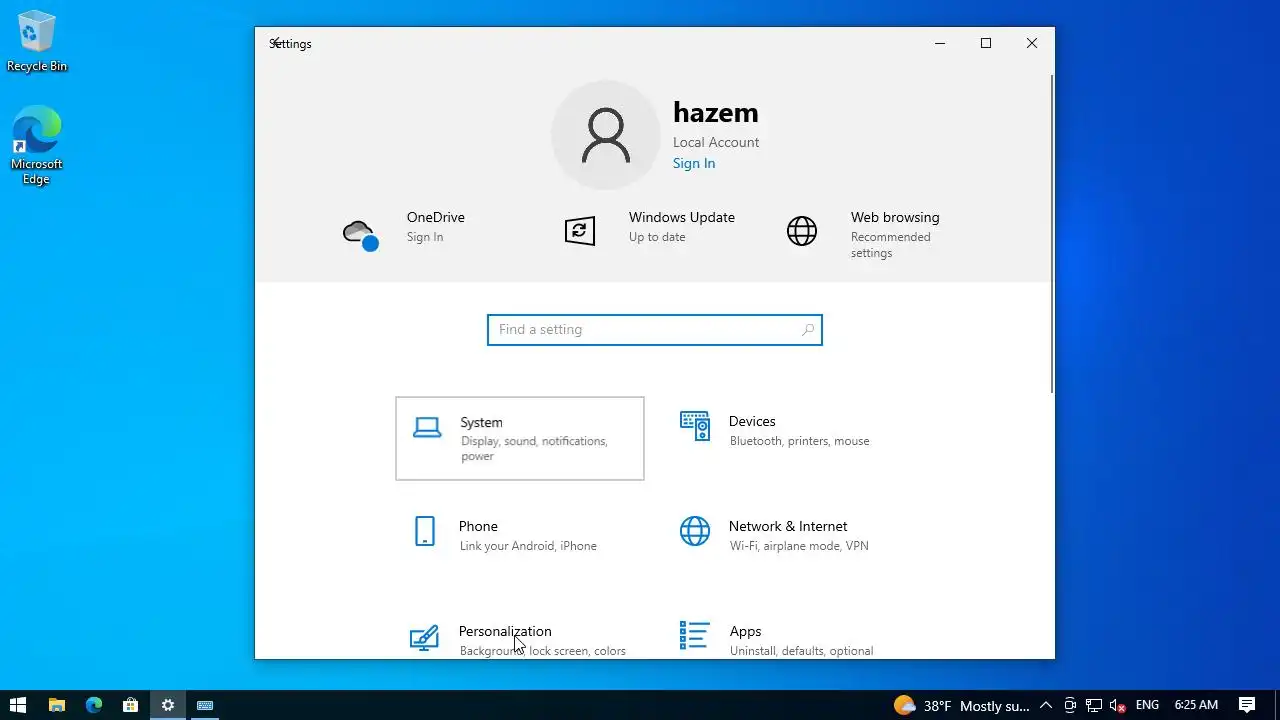Screen dimensions: 1280x720
Task: Open the weather widget showing 38°F
Action: tap(961, 705)
